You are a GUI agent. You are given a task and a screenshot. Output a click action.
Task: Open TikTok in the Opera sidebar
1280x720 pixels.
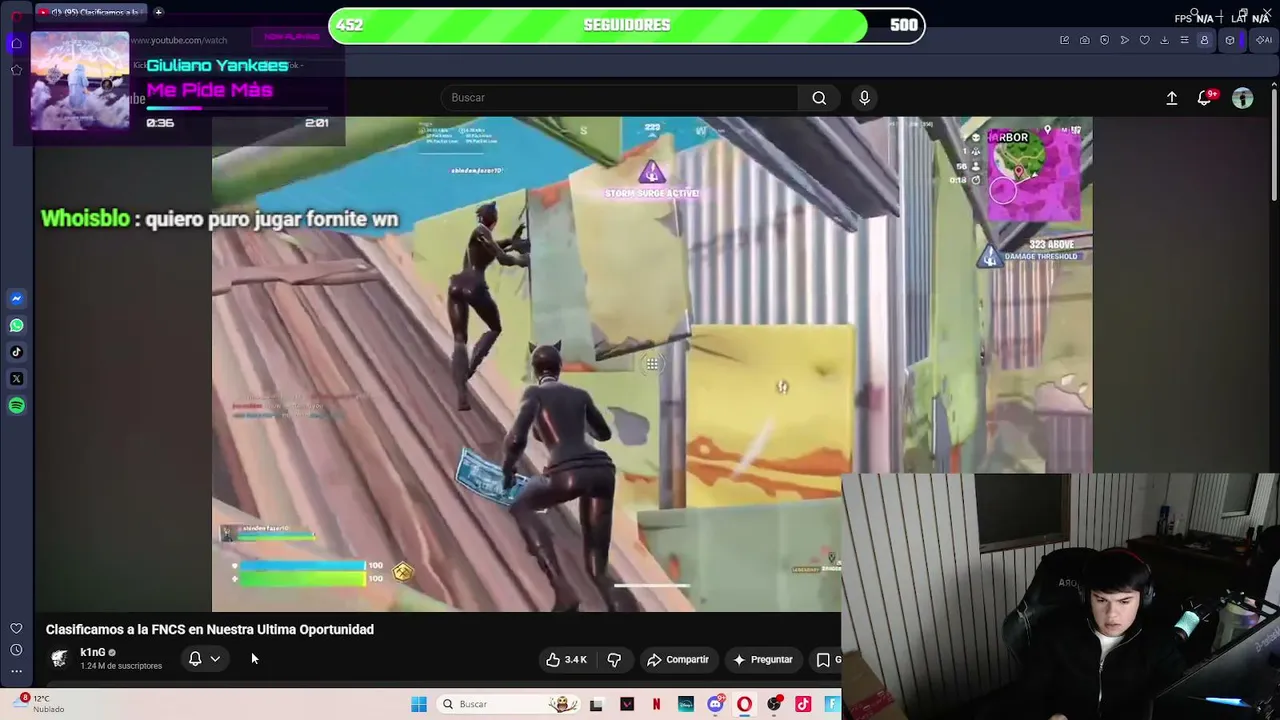point(16,352)
